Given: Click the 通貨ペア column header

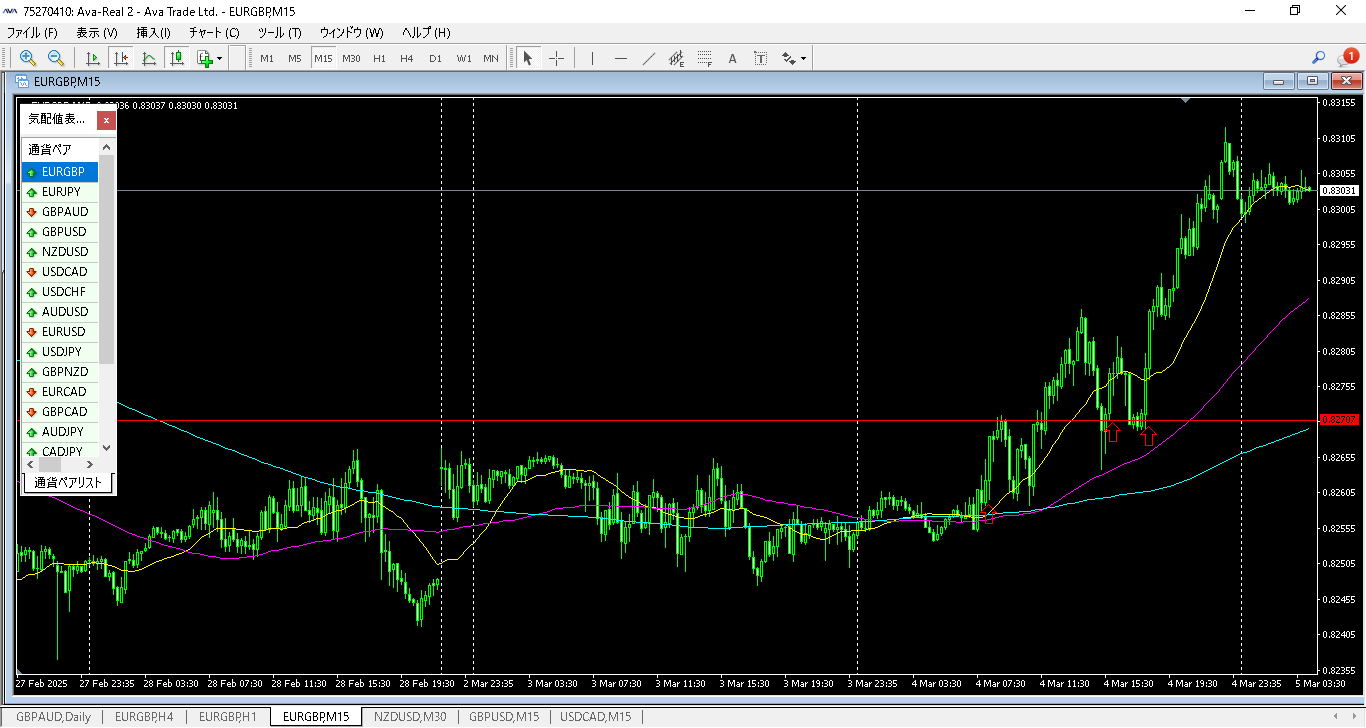Looking at the screenshot, I should click(60, 149).
